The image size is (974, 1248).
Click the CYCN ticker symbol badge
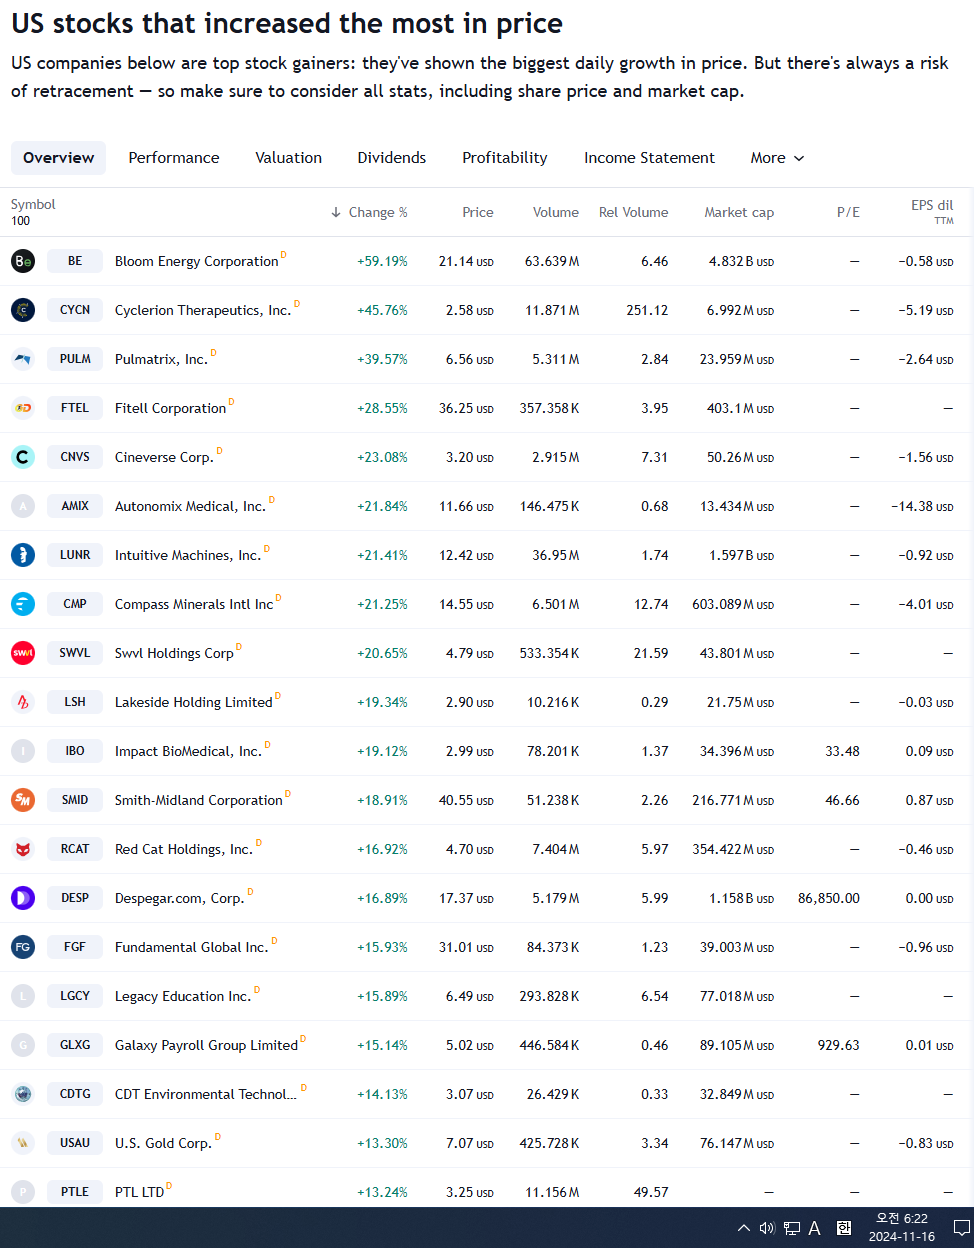pyautogui.click(x=75, y=310)
